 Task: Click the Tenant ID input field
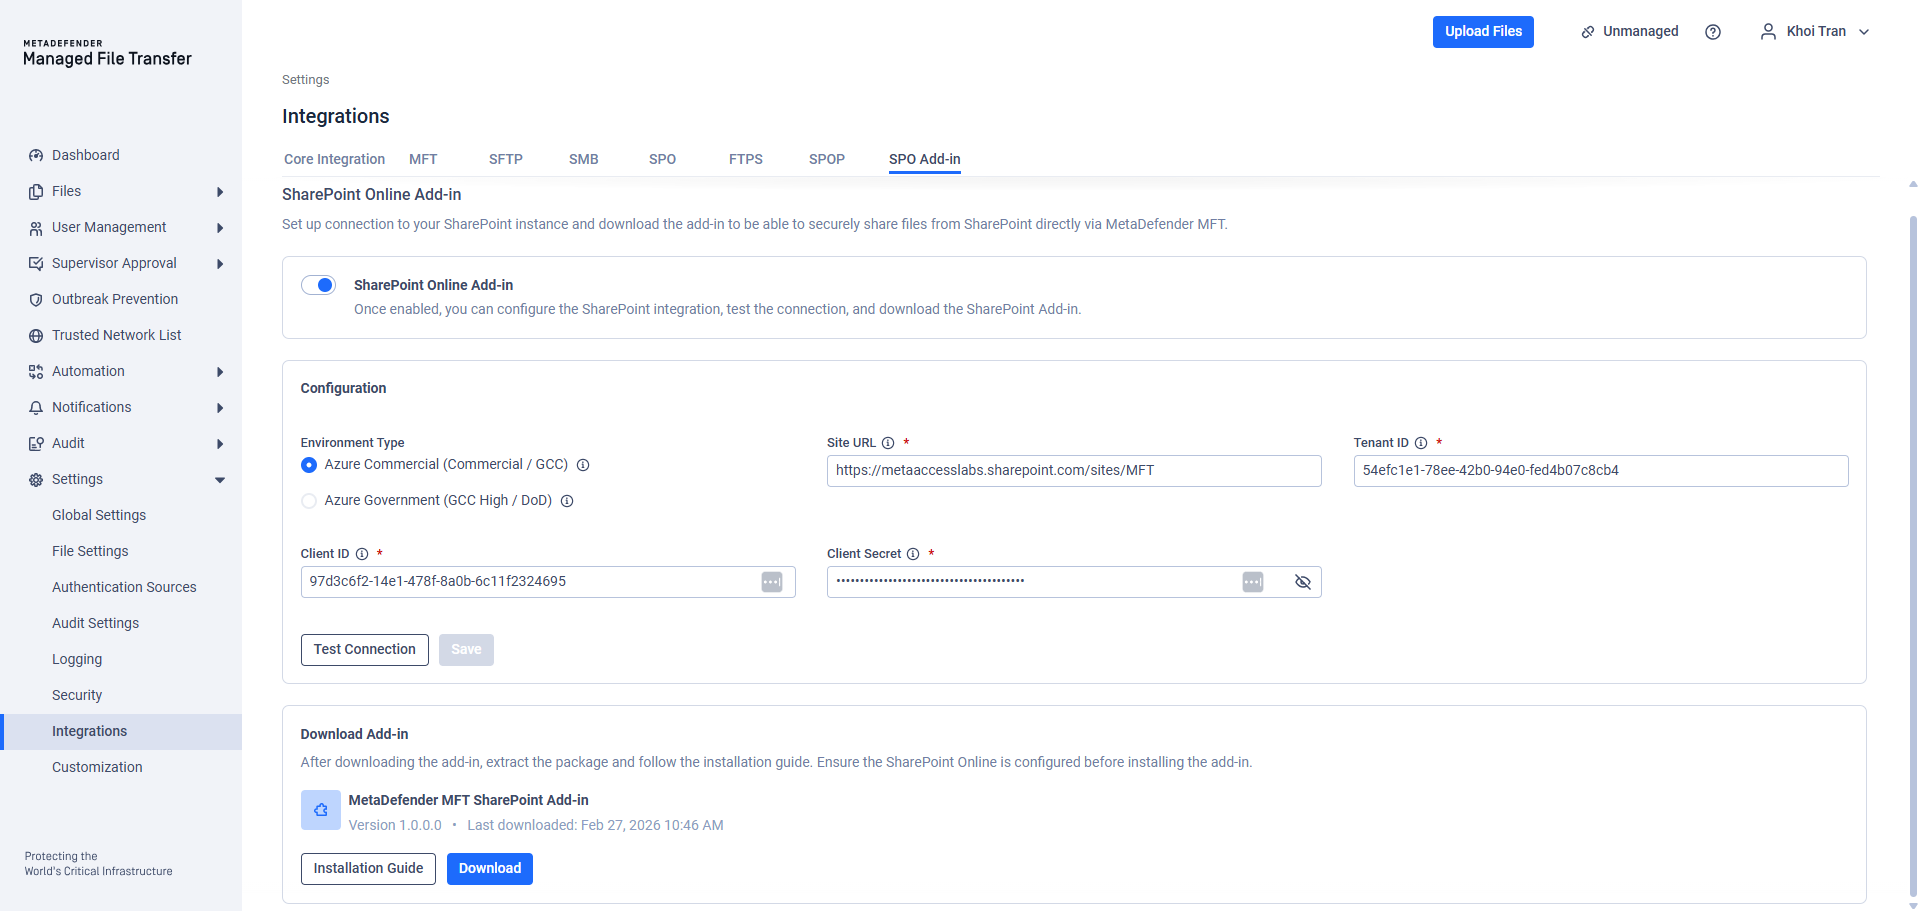[x=1601, y=471]
